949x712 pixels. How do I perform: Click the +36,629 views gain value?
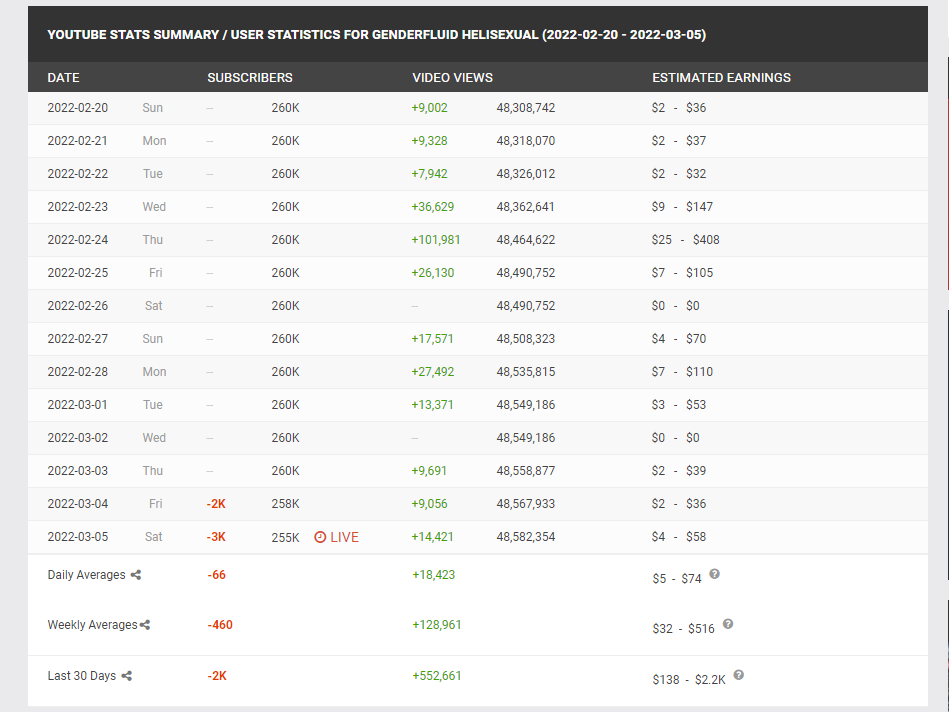pos(433,206)
